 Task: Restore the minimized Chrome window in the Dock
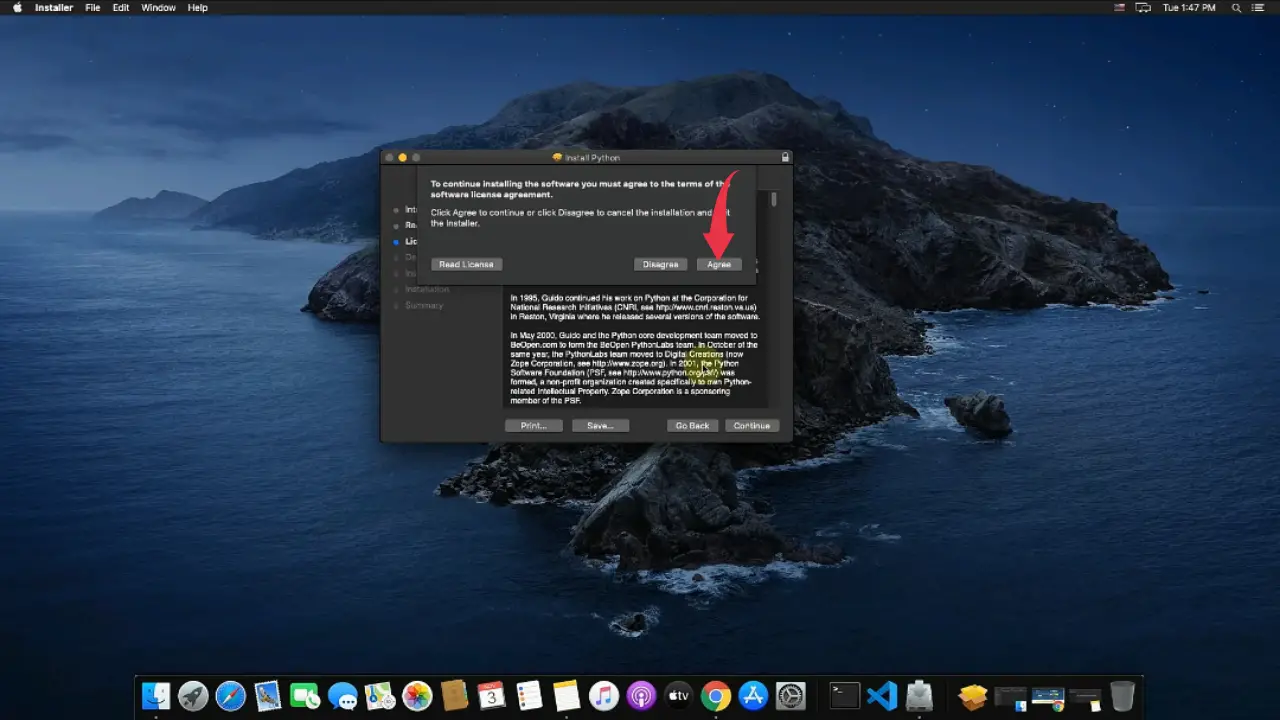pos(1048,697)
